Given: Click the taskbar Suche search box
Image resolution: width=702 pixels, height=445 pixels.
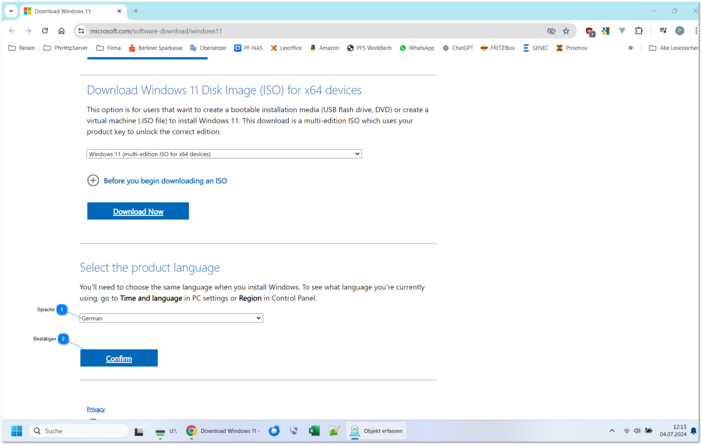Looking at the screenshot, I should click(x=80, y=431).
